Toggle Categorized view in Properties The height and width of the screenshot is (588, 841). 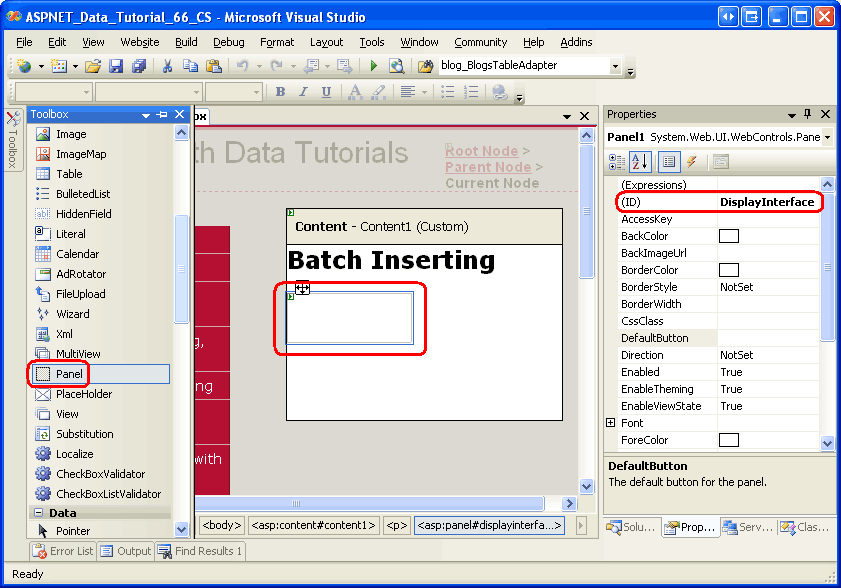coord(617,161)
